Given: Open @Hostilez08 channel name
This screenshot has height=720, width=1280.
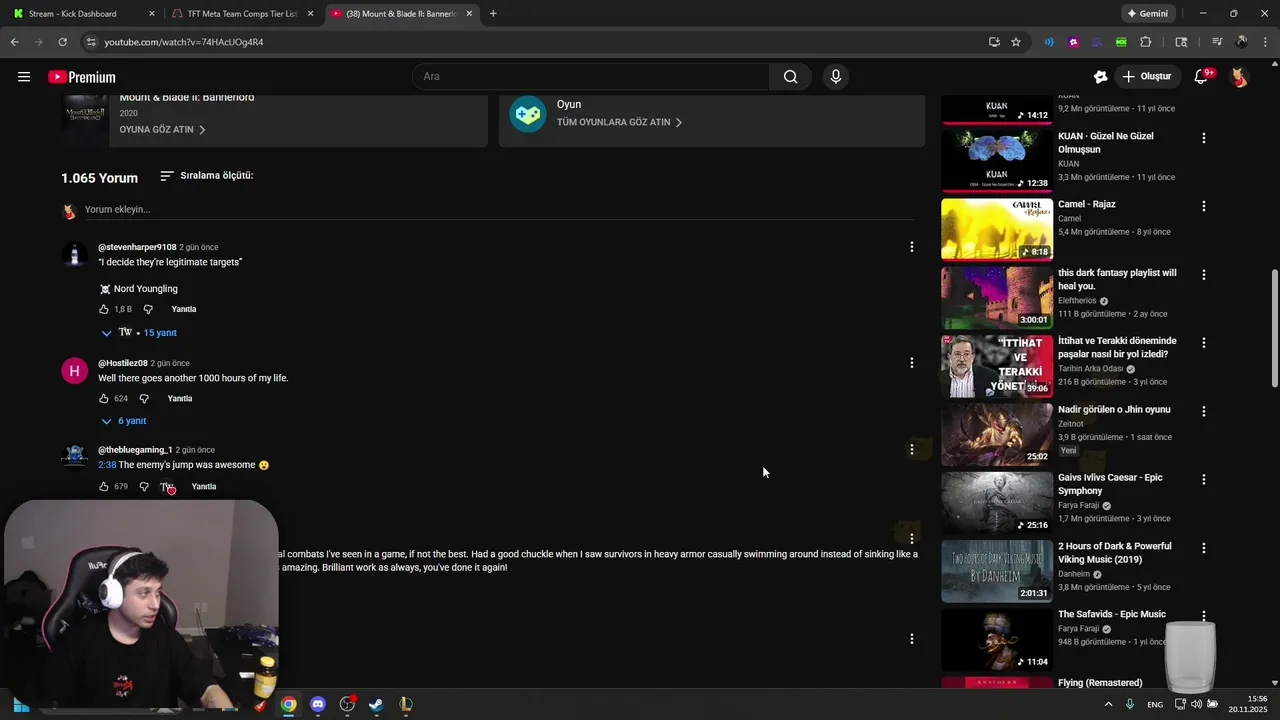Looking at the screenshot, I should point(123,363).
